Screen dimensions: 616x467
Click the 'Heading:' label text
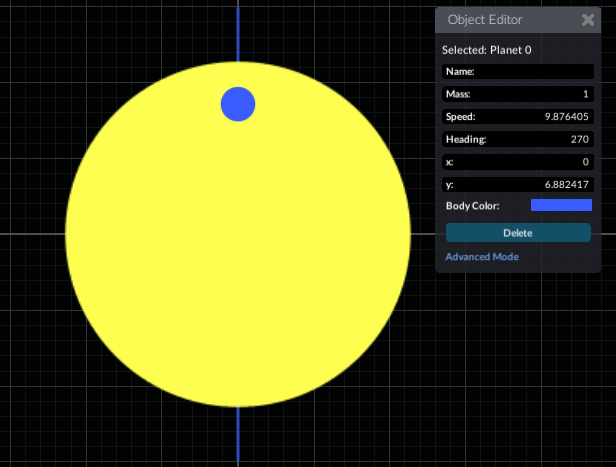[x=466, y=140]
